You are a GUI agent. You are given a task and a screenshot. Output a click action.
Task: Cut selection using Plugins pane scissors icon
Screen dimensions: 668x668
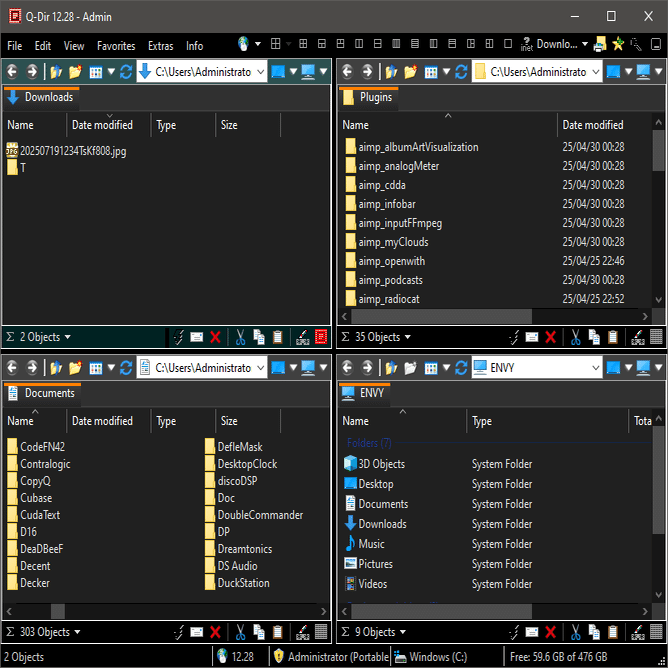576,337
